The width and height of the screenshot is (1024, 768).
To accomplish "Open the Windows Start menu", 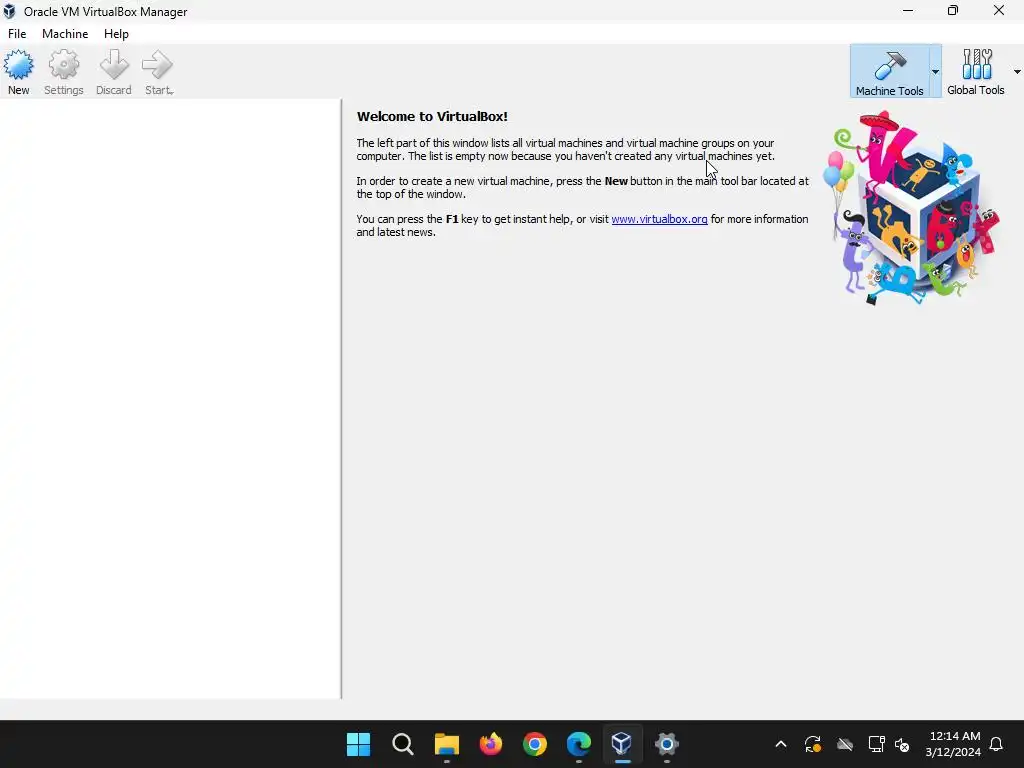I will point(358,744).
